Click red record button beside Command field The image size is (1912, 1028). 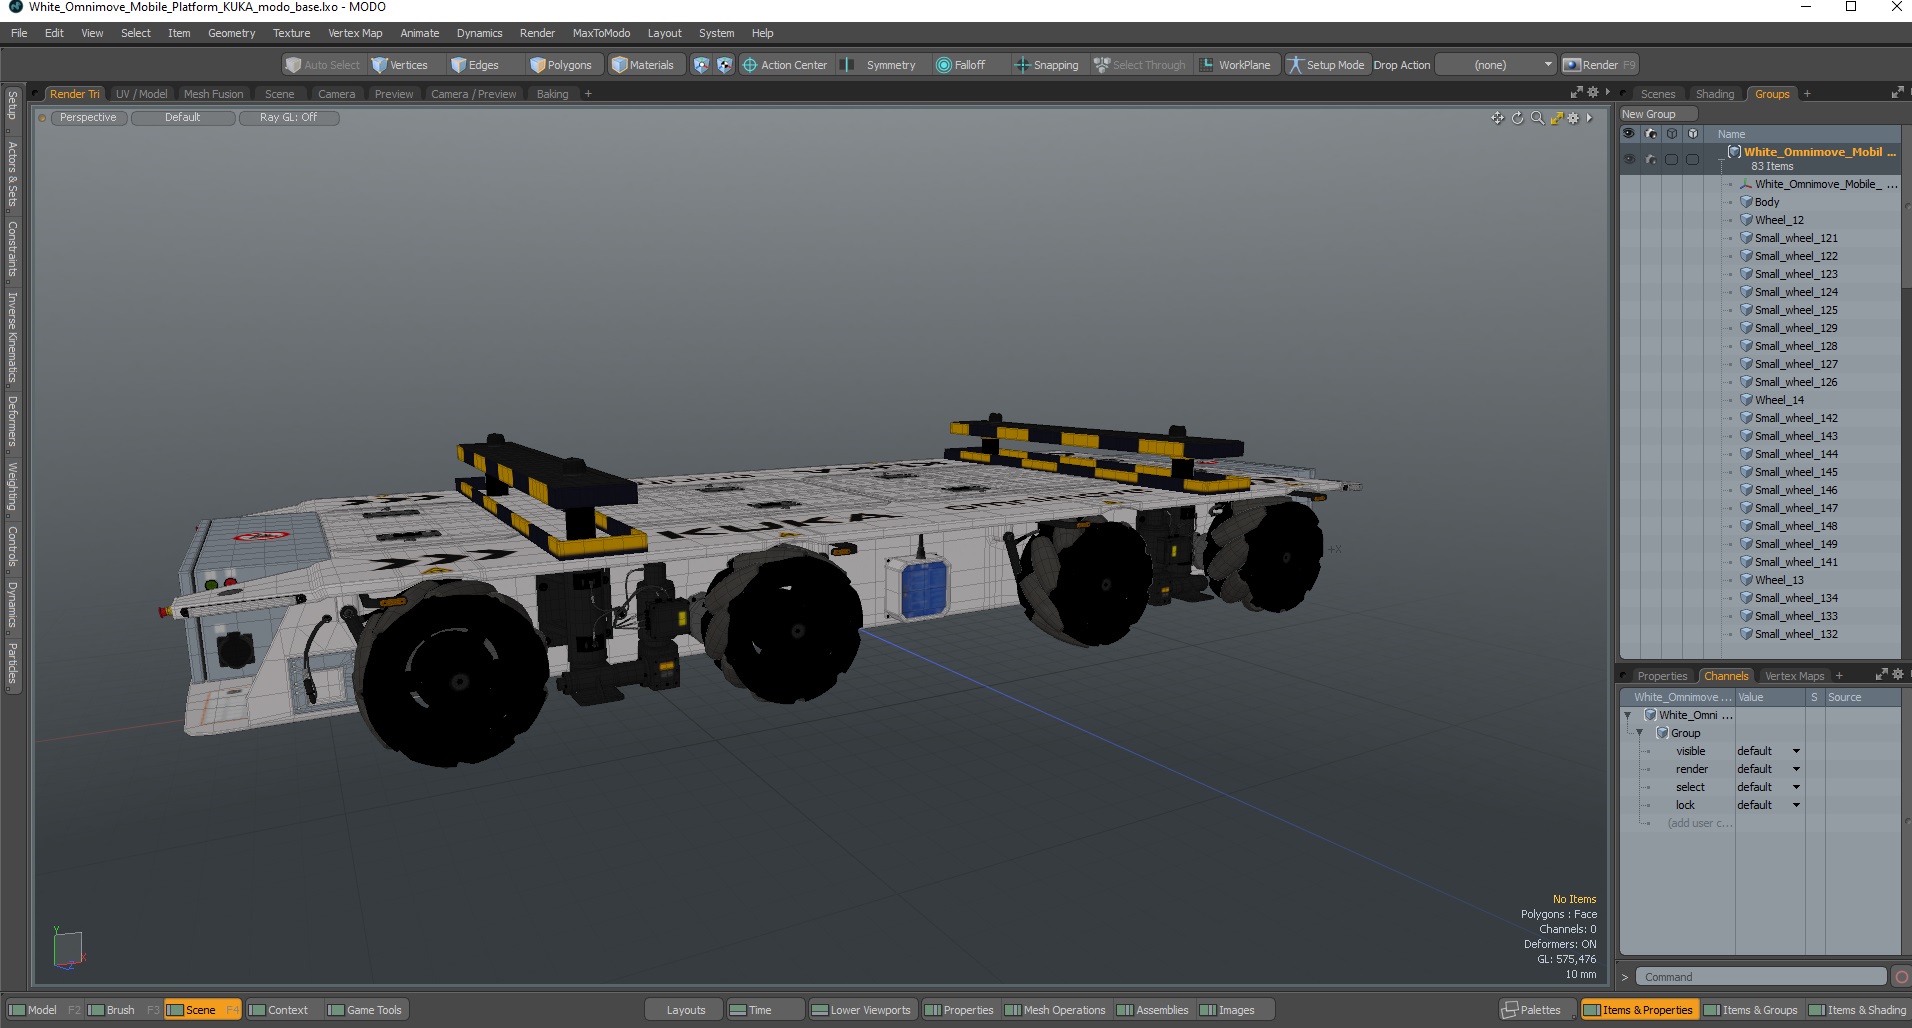point(1901,977)
